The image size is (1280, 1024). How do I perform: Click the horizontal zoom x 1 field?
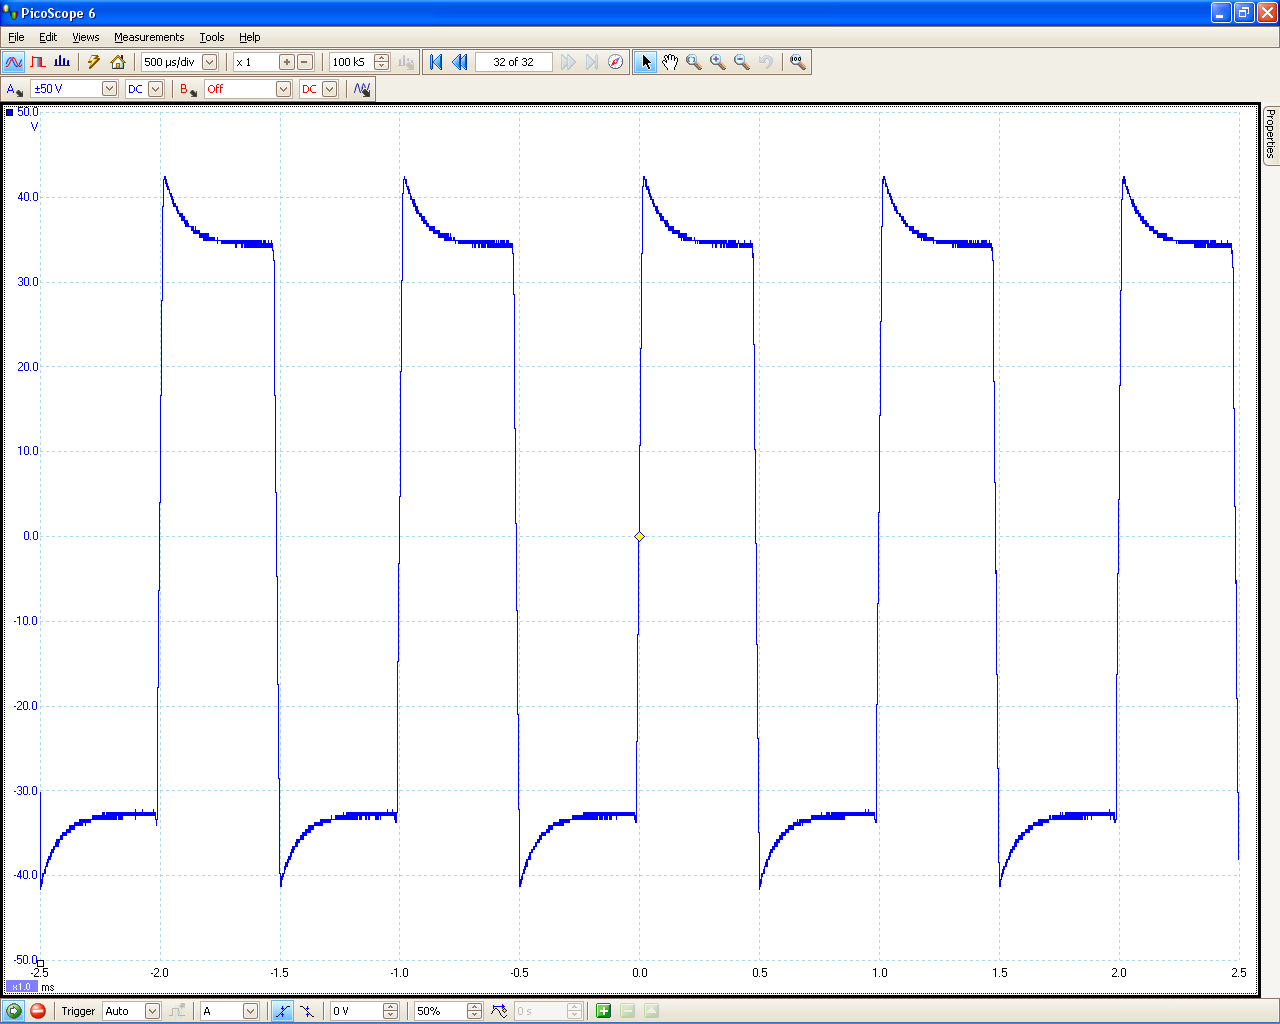[x=255, y=62]
